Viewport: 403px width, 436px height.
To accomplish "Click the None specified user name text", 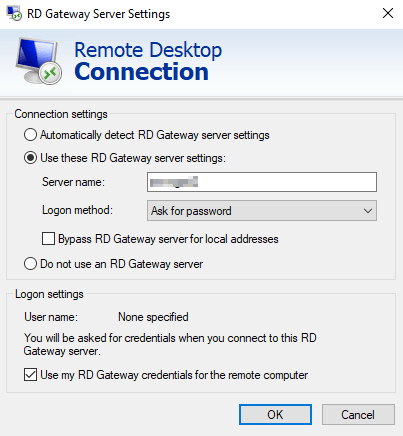I will pos(153,317).
